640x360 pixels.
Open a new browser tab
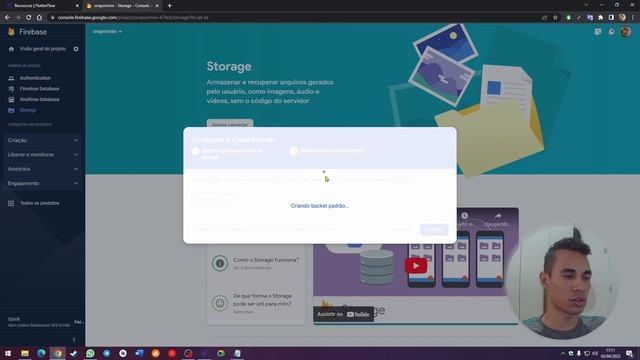click(169, 6)
